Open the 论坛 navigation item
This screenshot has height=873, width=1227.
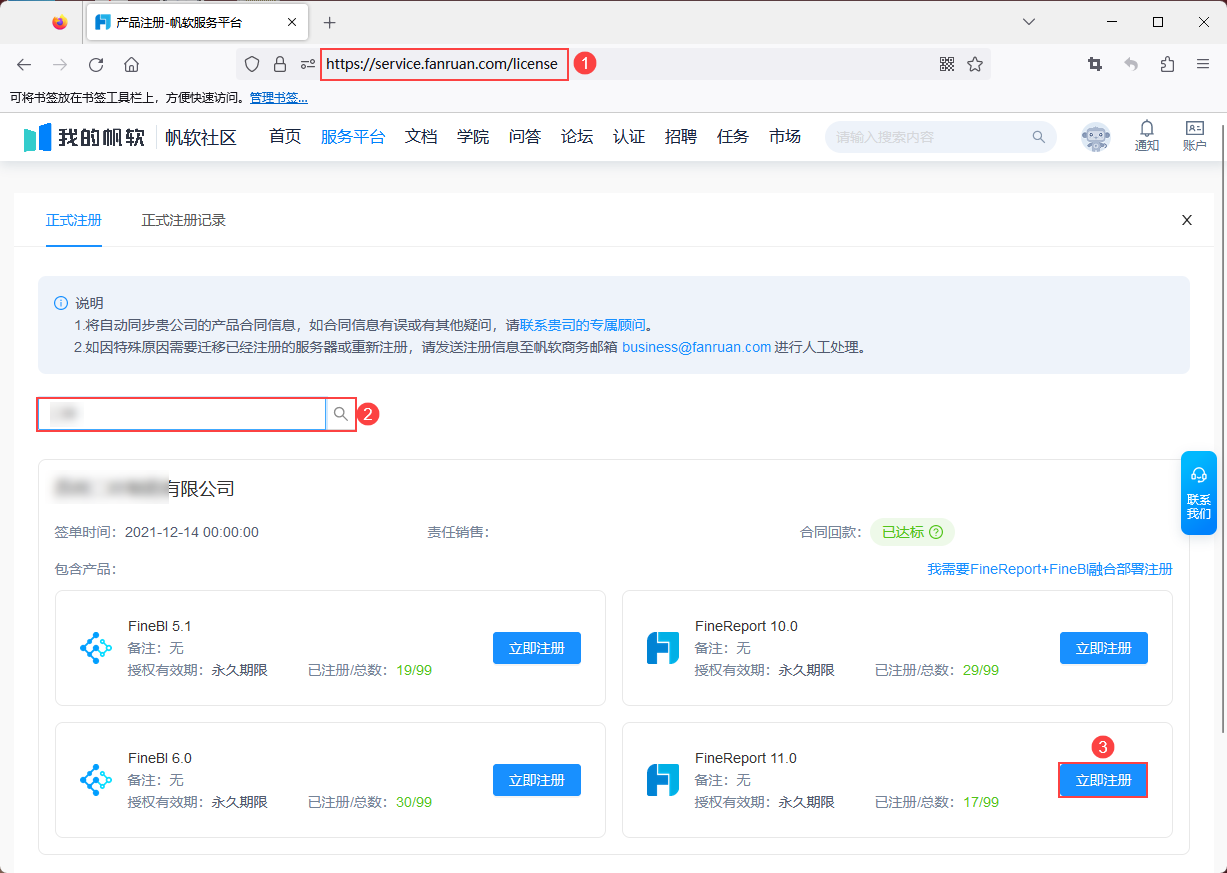(x=577, y=137)
